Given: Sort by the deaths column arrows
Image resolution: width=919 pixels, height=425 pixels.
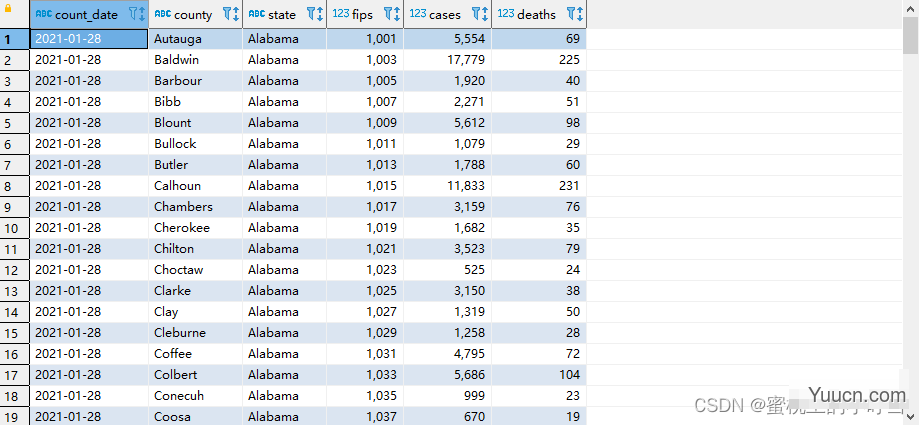Looking at the screenshot, I should click(581, 14).
